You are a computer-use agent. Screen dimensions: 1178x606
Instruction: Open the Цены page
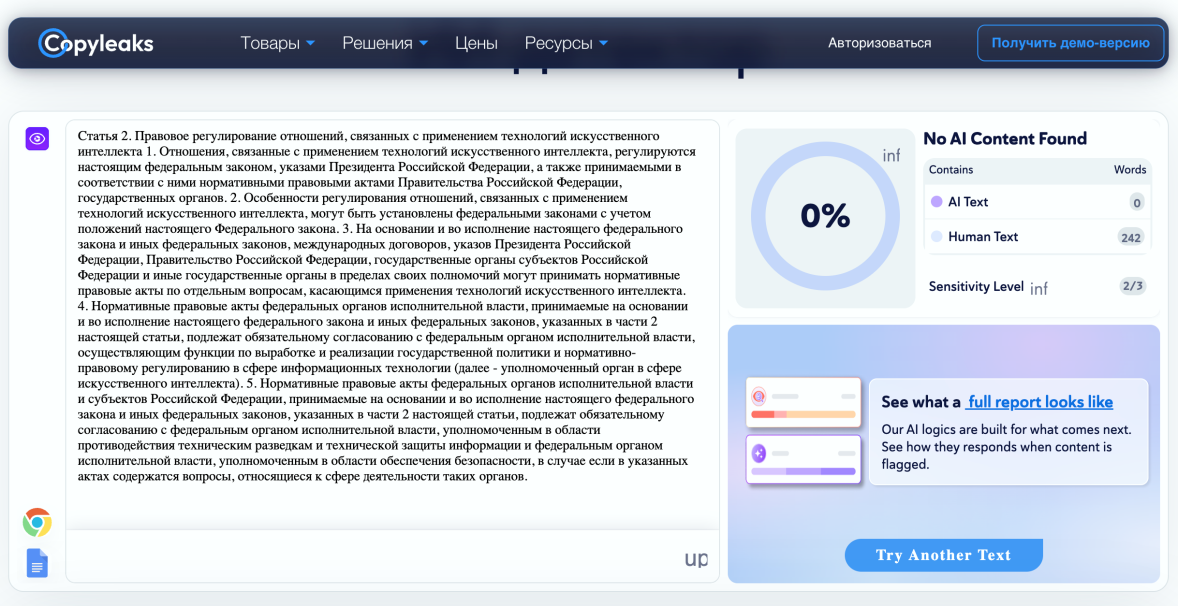[476, 44]
